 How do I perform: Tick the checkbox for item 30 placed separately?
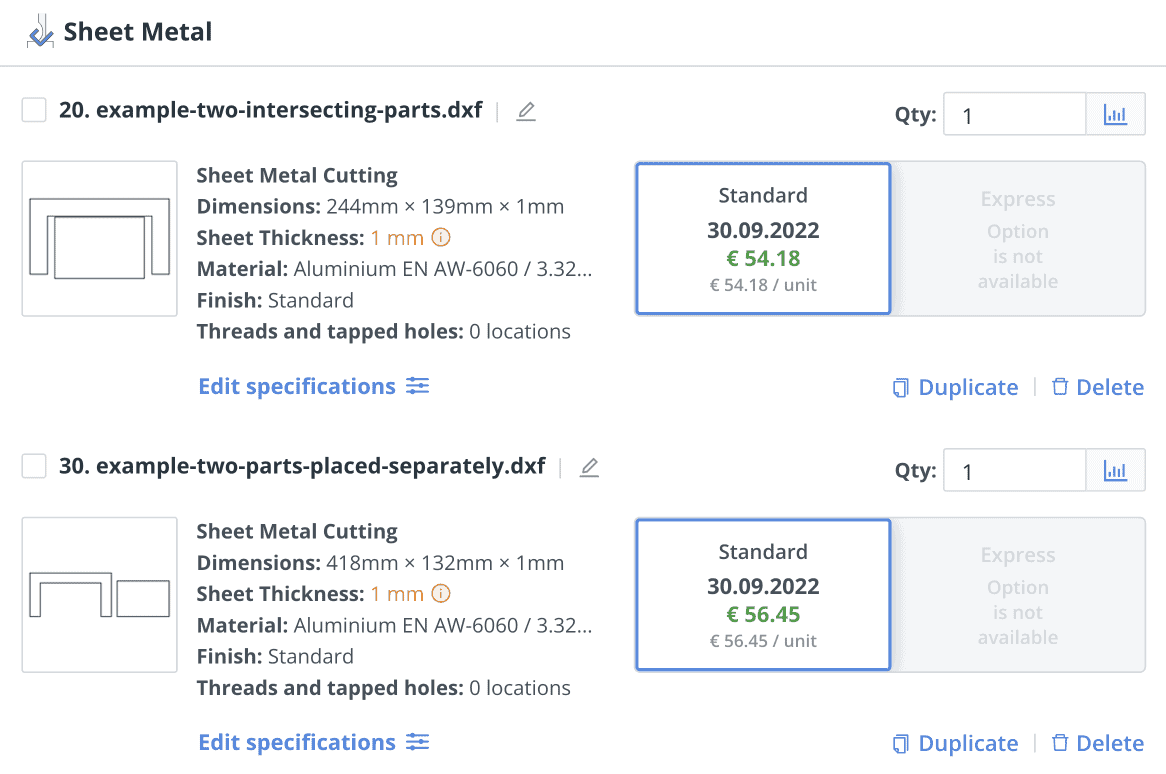[x=35, y=466]
